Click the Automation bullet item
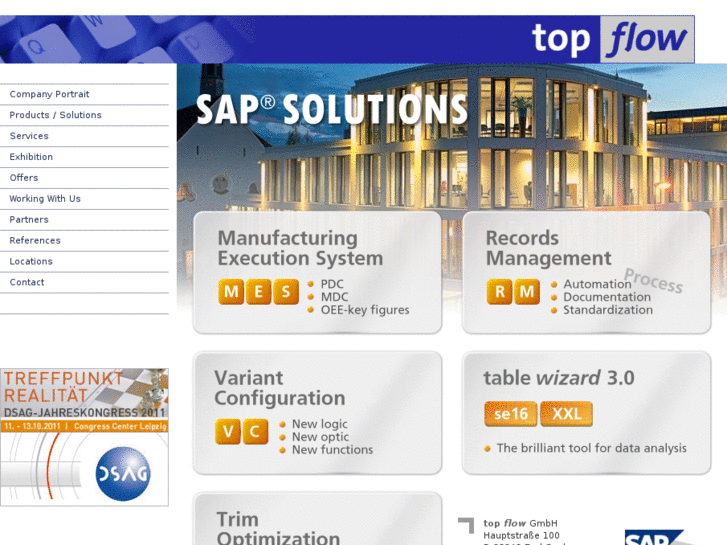The height and width of the screenshot is (545, 727). click(597, 284)
